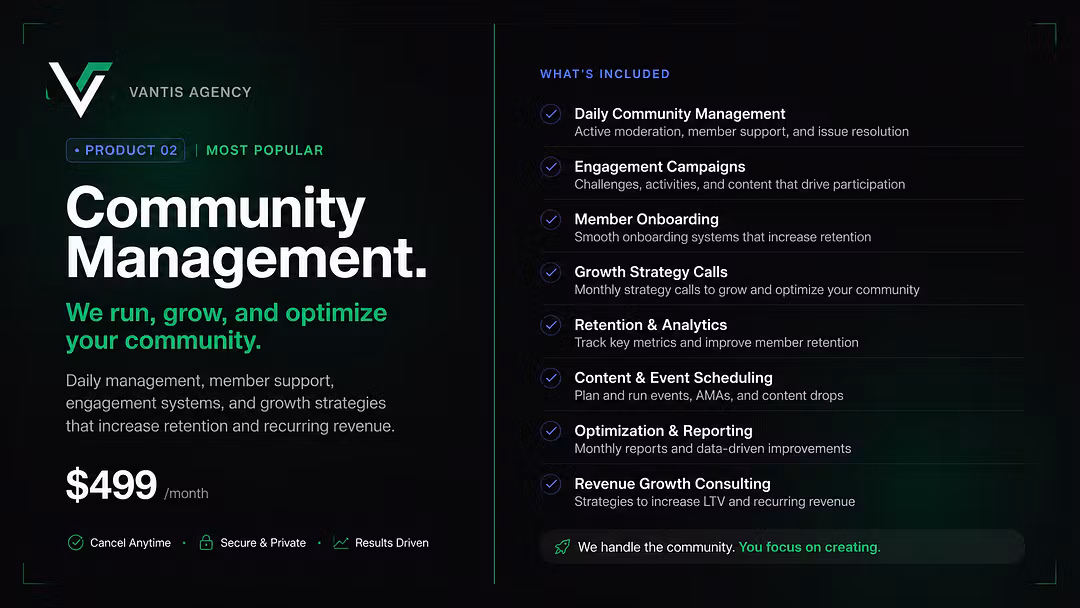Screen dimensions: 1080x608
Task: Click the Results Driven chart icon
Action: tap(341, 543)
